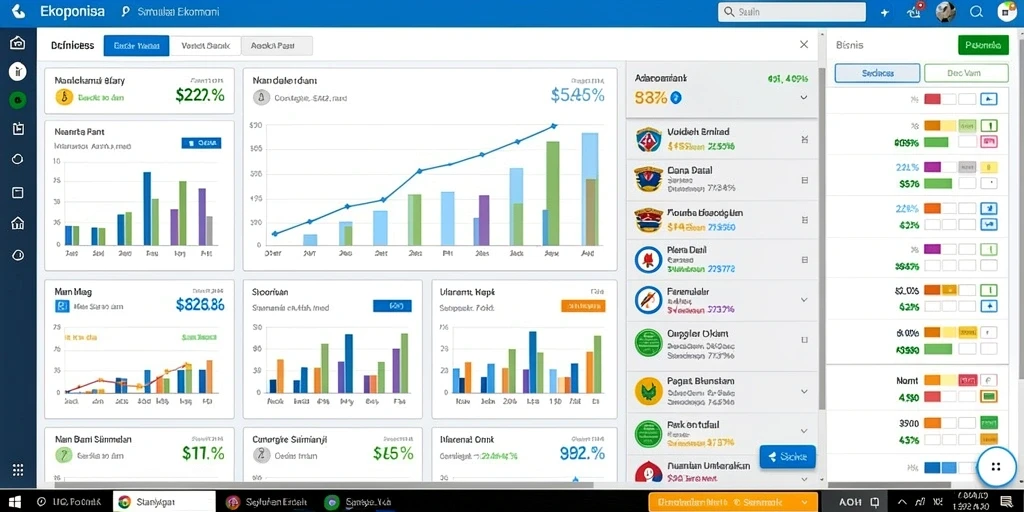Expand the Adacomiank 83% panel chevron
The width and height of the screenshot is (1024, 512).
click(804, 97)
